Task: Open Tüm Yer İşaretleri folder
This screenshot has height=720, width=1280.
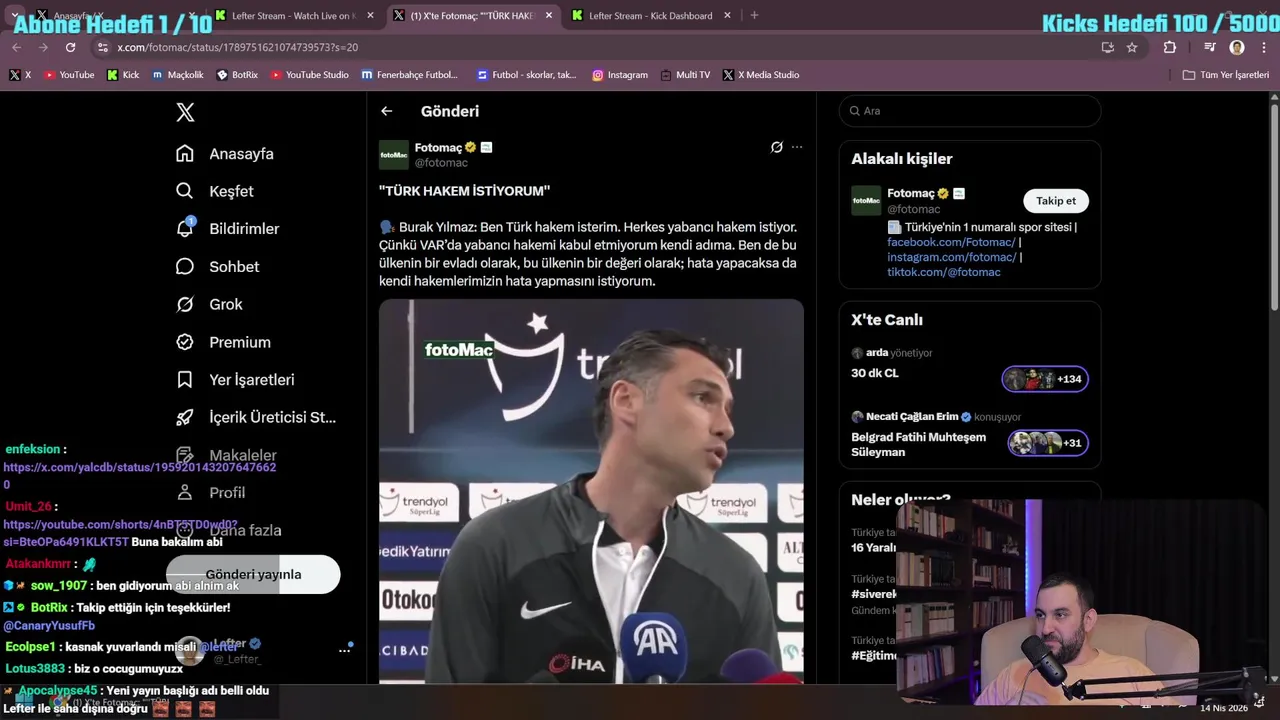Action: (x=1225, y=75)
